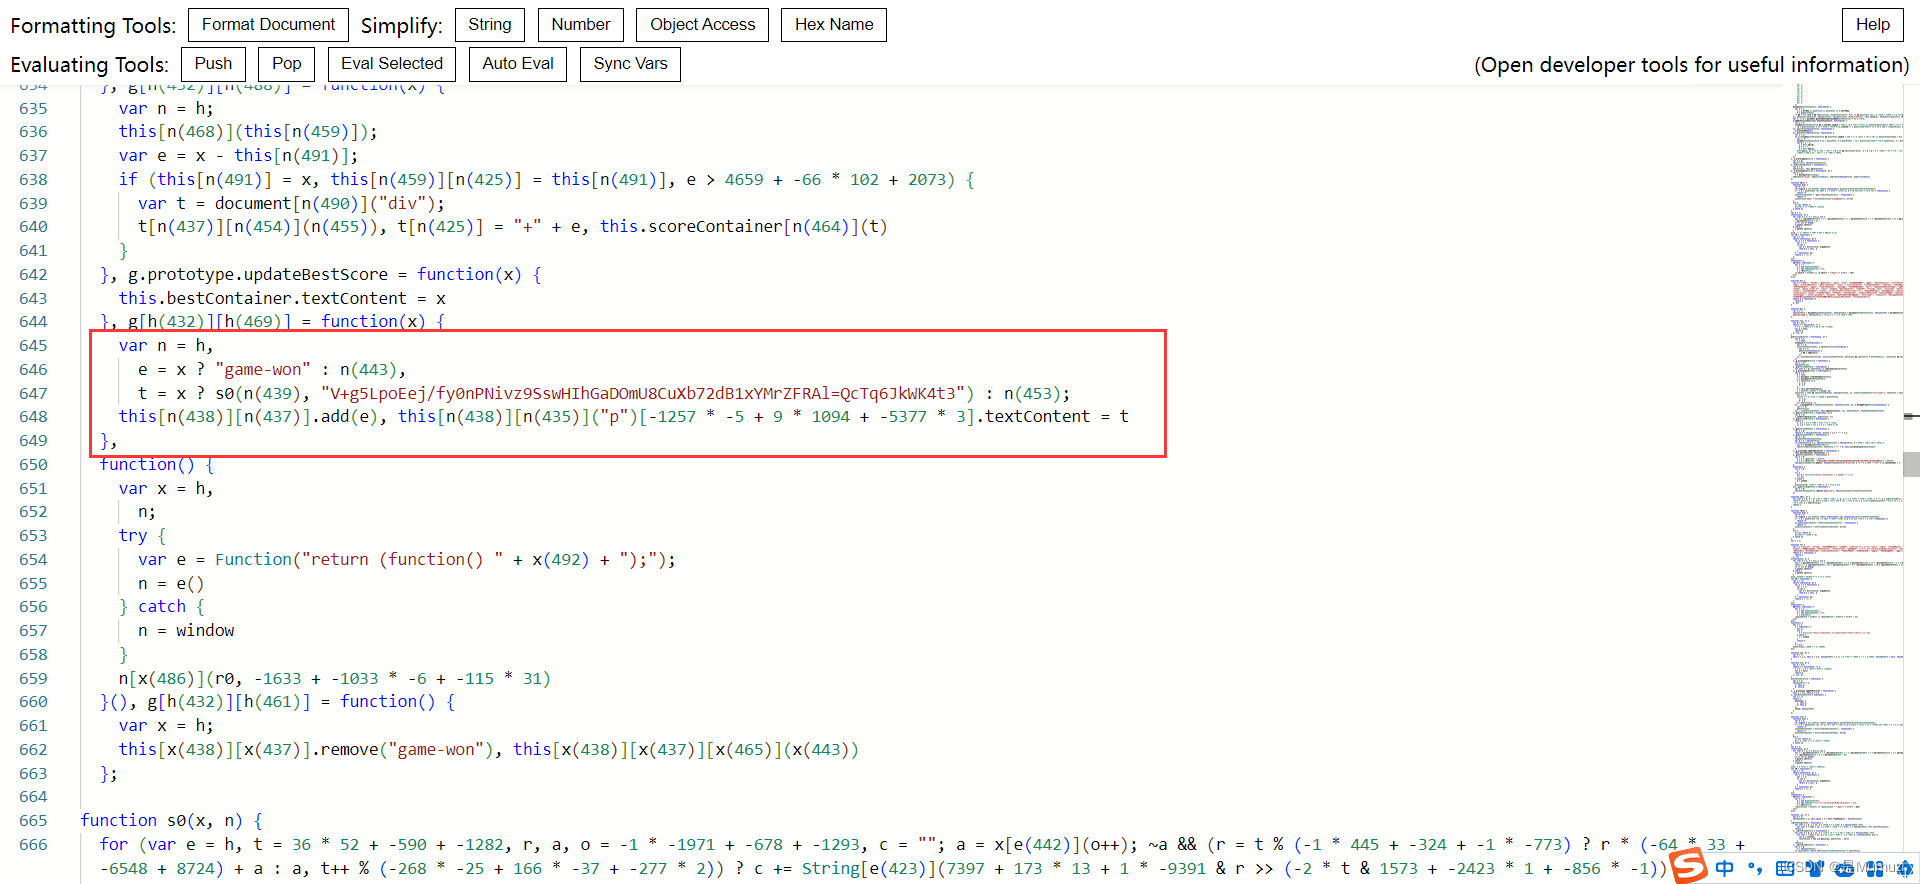Click line number 645 in the gutter
The height and width of the screenshot is (884, 1920).
tap(33, 345)
